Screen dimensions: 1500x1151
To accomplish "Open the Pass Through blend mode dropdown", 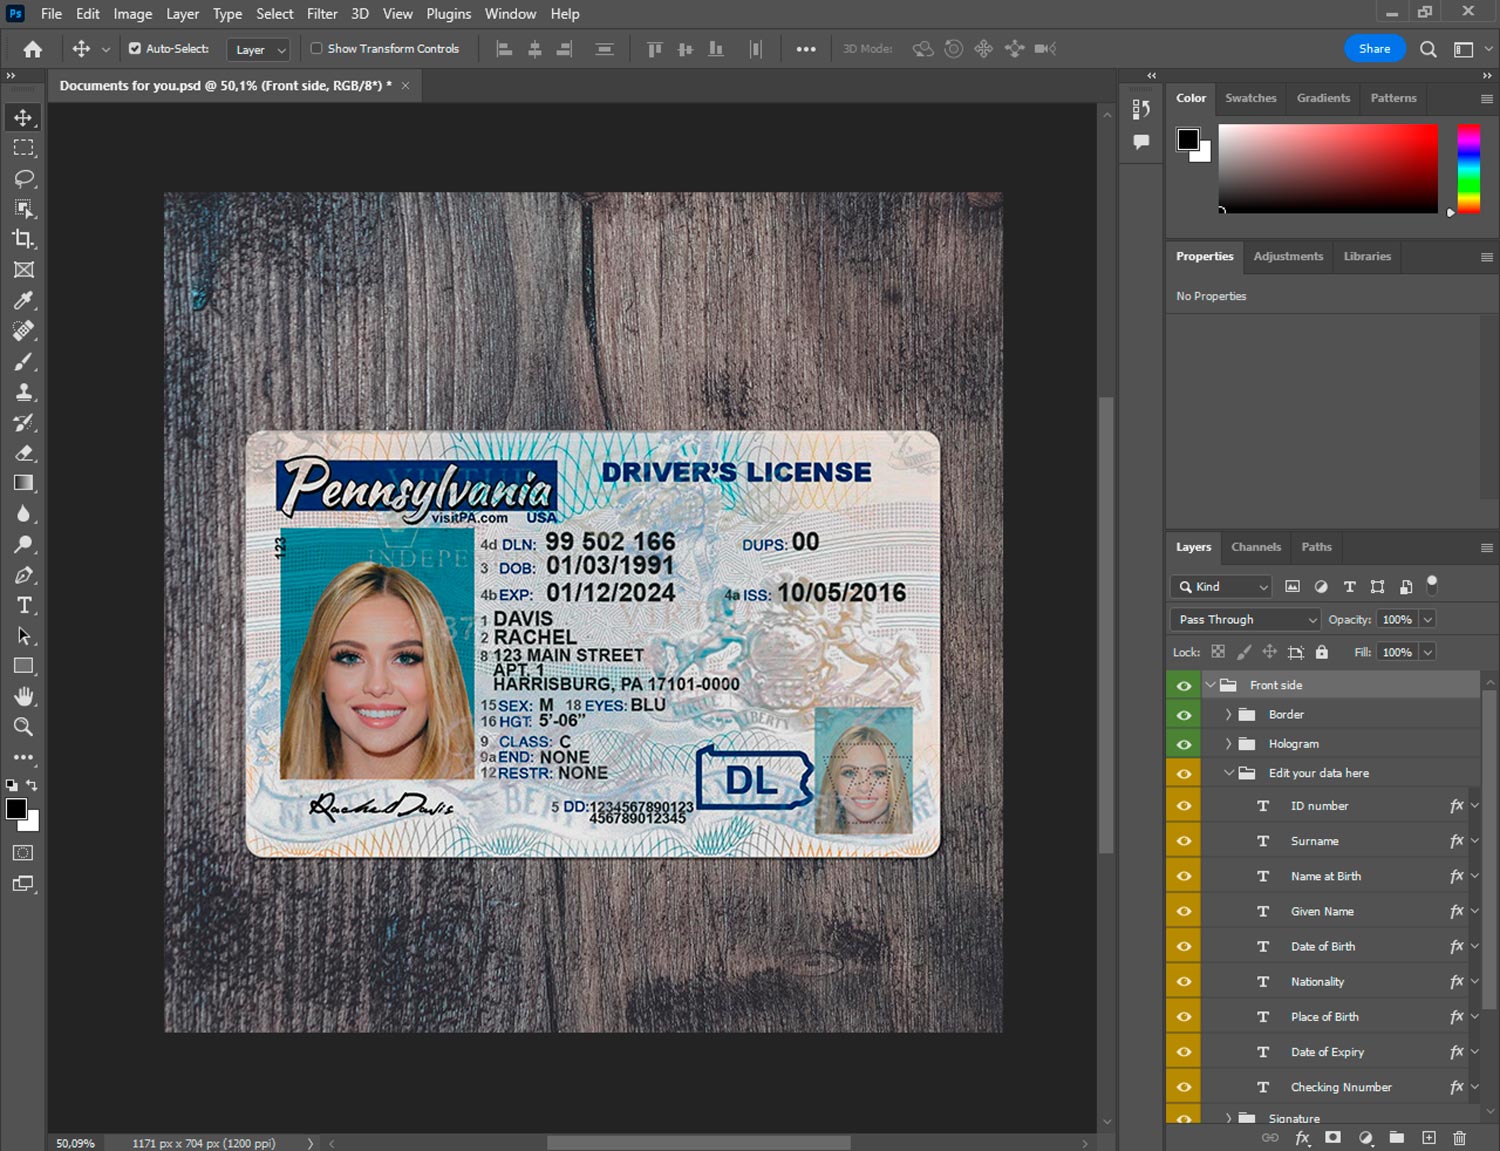I will point(1246,620).
